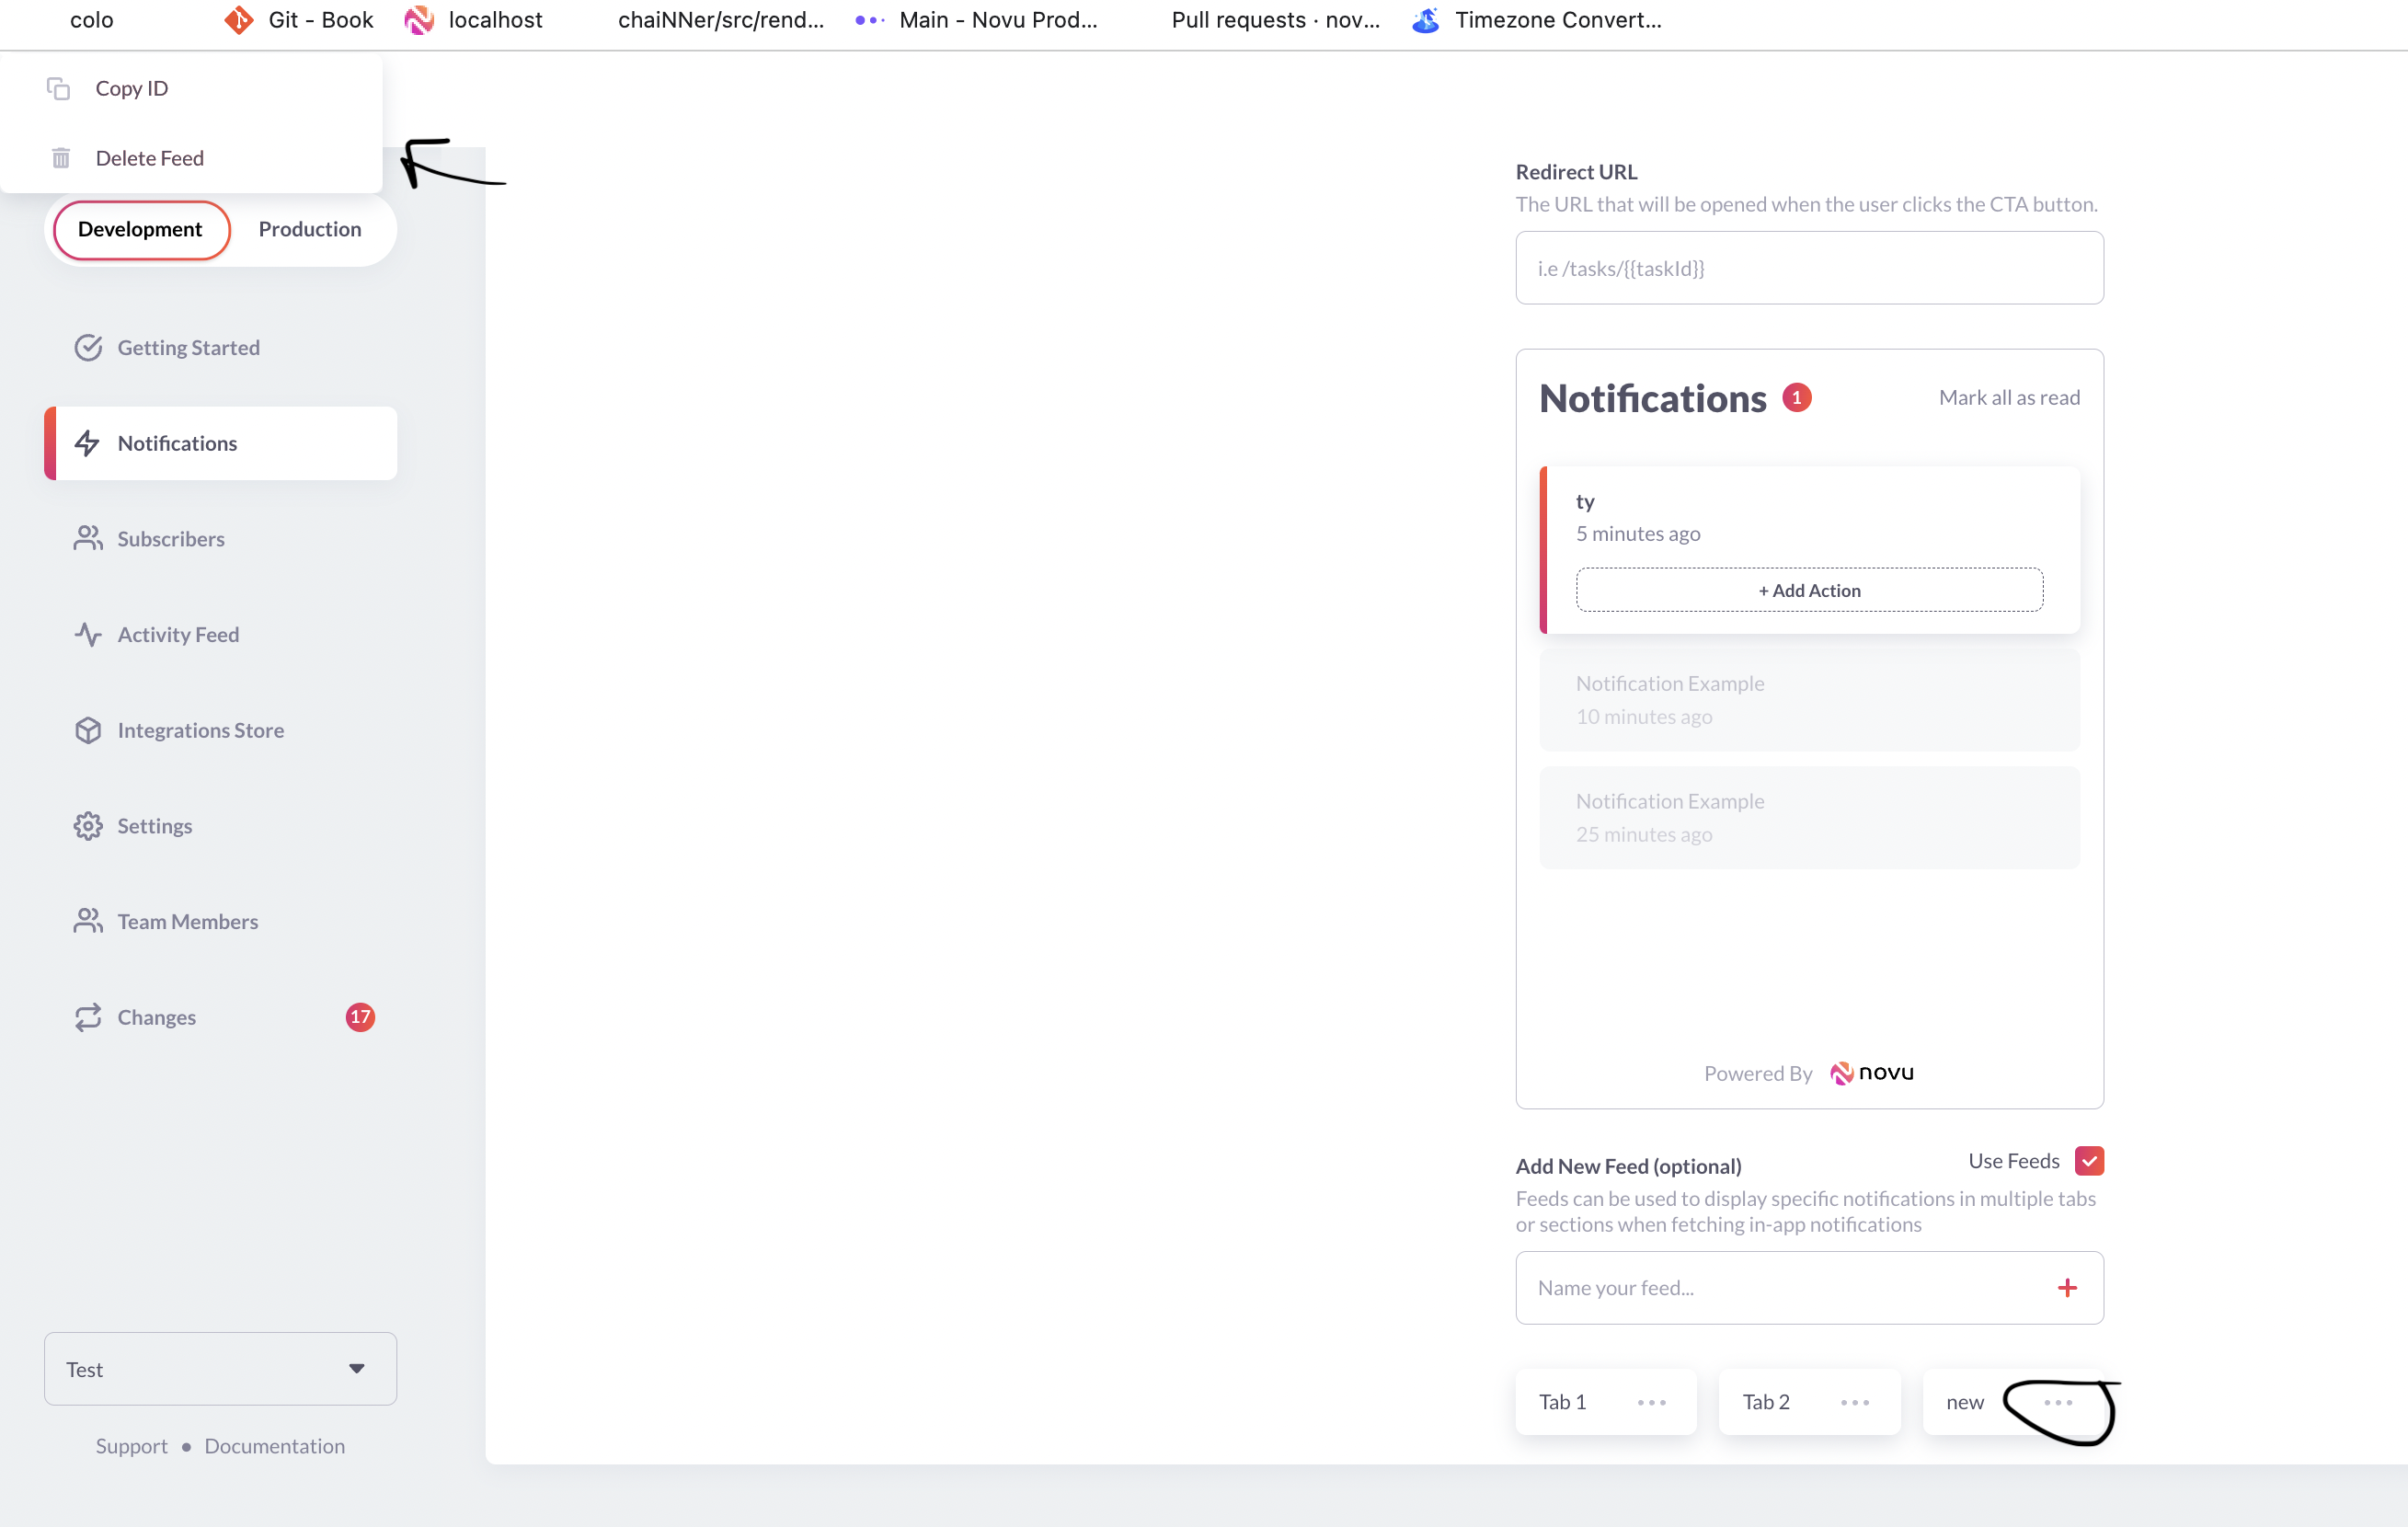Screen dimensions: 2408x1527
Task: Open the Team Members menu item
Action: (187, 921)
